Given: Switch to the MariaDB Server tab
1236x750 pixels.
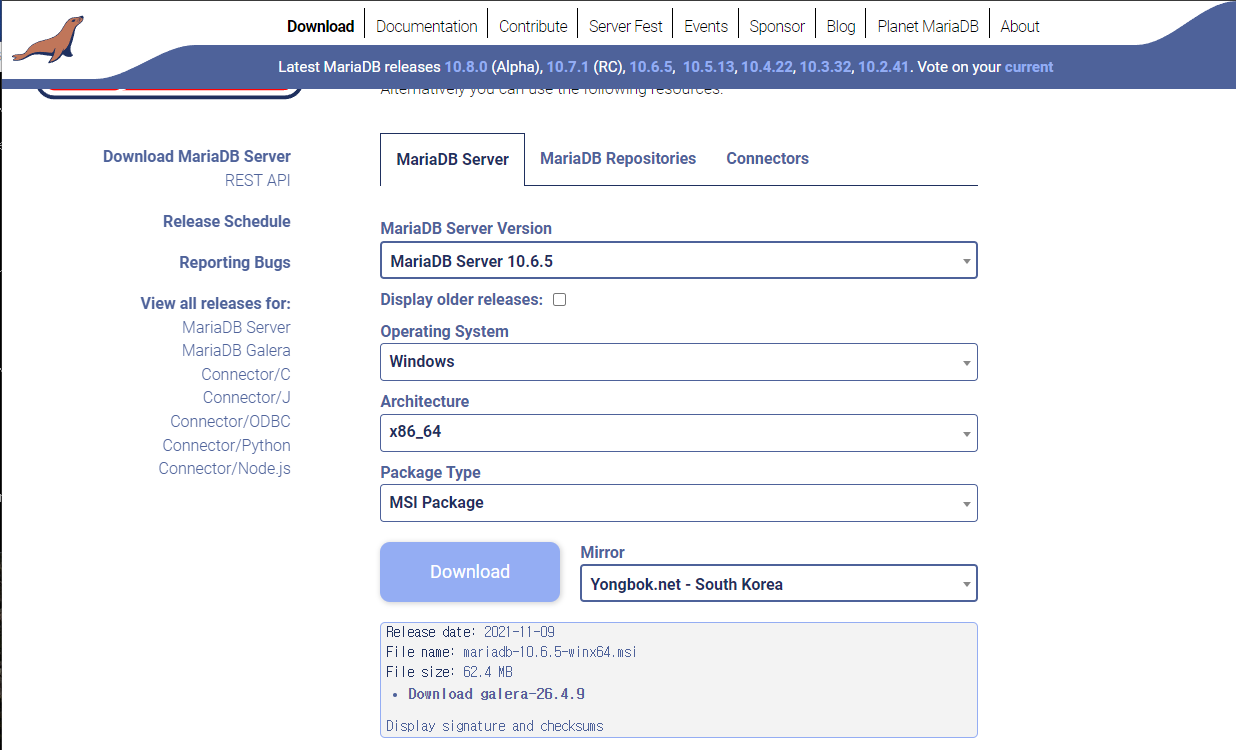Looking at the screenshot, I should [x=453, y=159].
